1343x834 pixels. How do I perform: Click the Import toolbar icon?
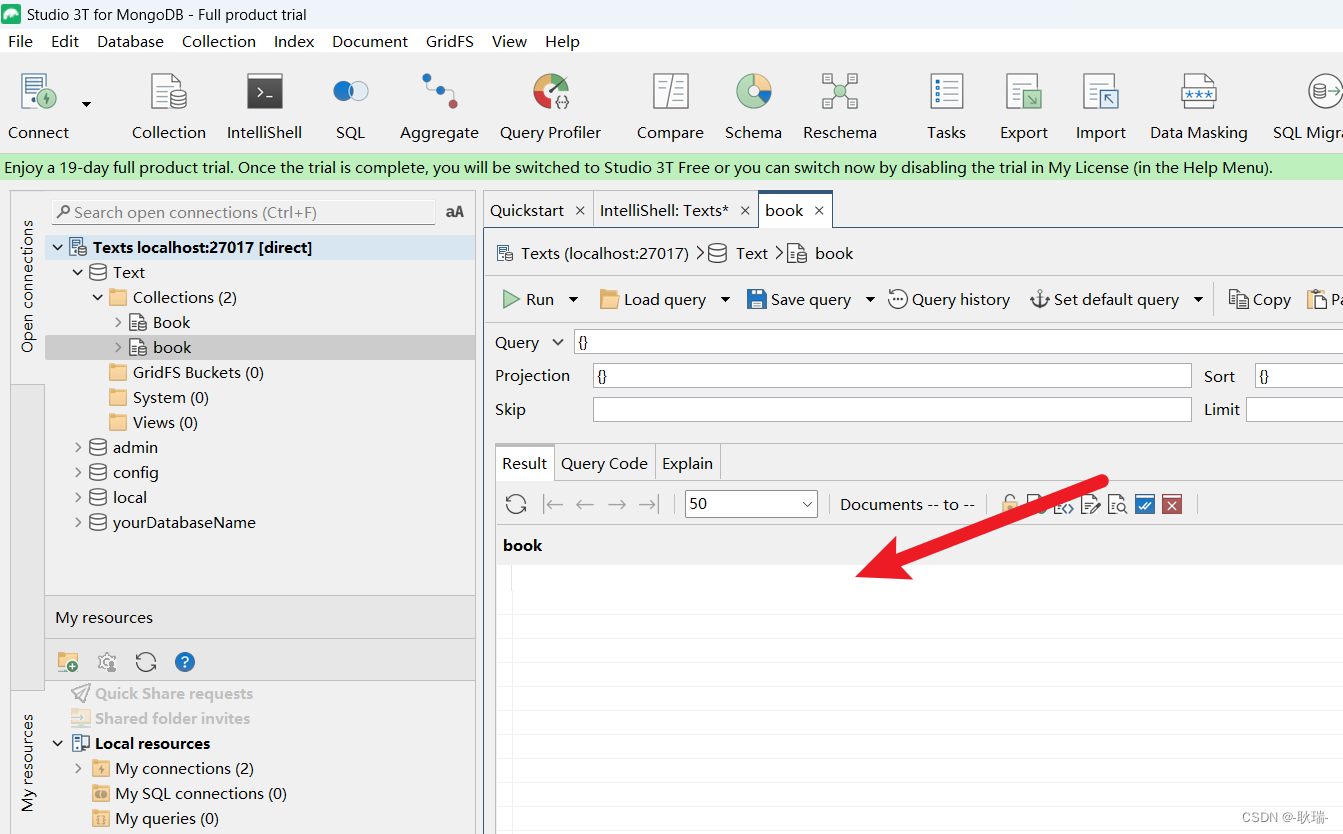(x=1101, y=92)
